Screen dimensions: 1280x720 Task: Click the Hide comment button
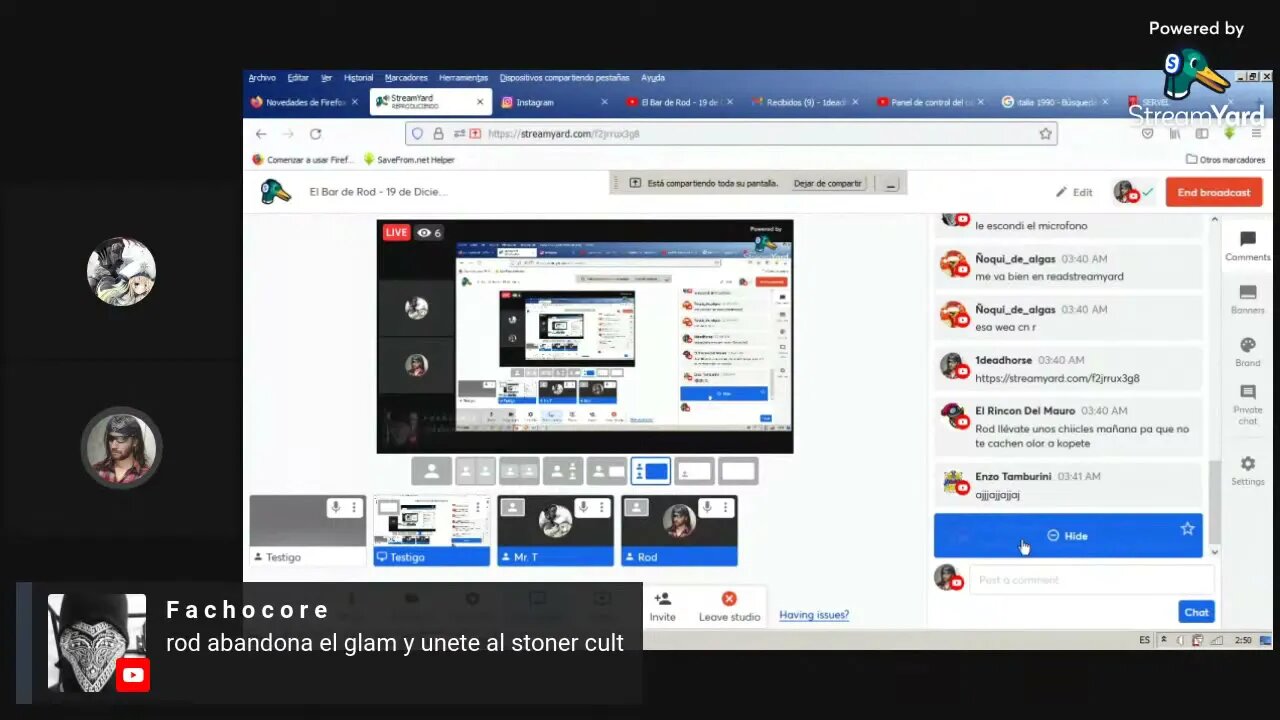point(1067,536)
